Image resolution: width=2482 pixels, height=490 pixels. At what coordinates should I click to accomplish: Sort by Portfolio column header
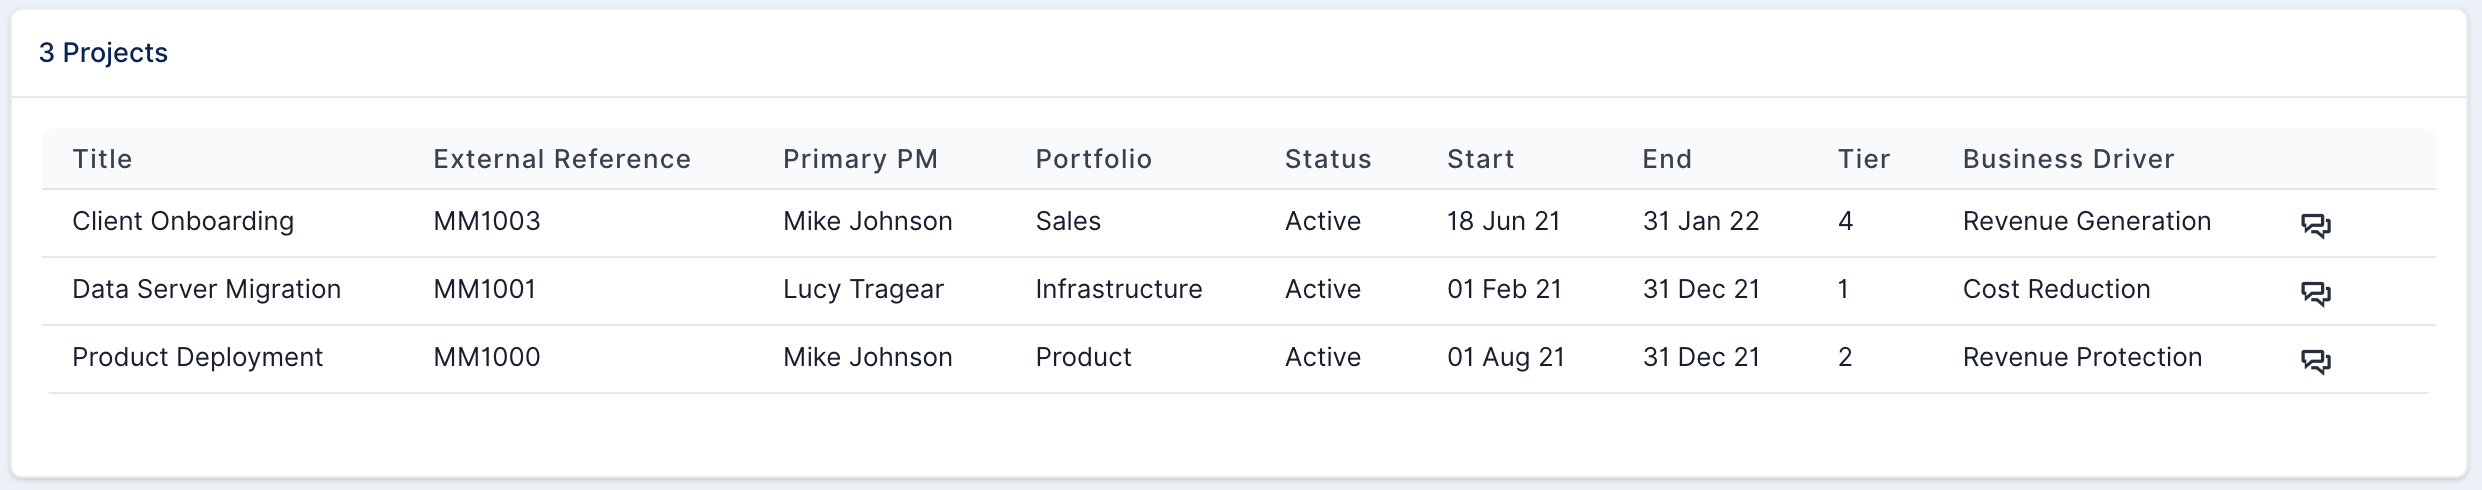pyautogui.click(x=1094, y=159)
